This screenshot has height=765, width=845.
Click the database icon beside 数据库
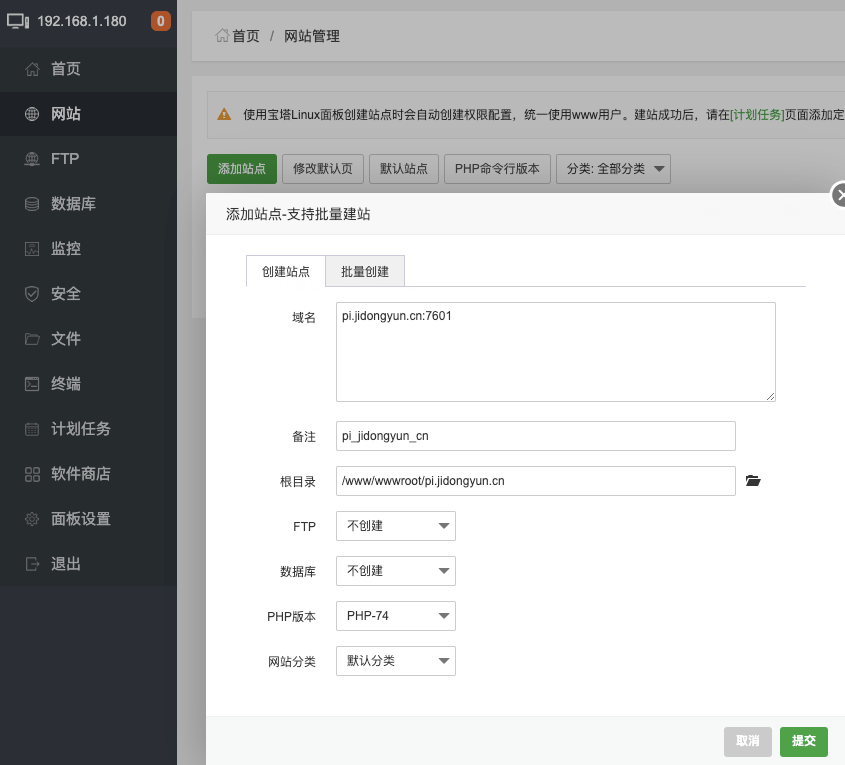[32, 204]
